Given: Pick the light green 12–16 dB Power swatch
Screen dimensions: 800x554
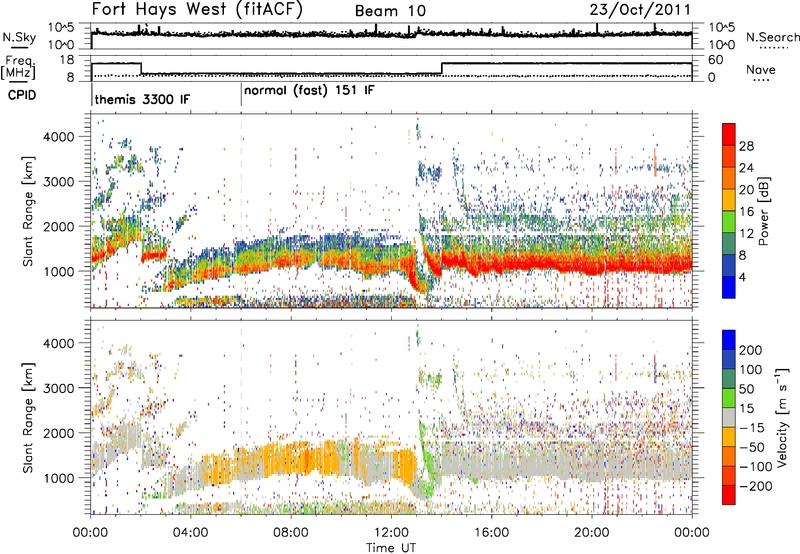Looking at the screenshot, I should (x=729, y=221).
